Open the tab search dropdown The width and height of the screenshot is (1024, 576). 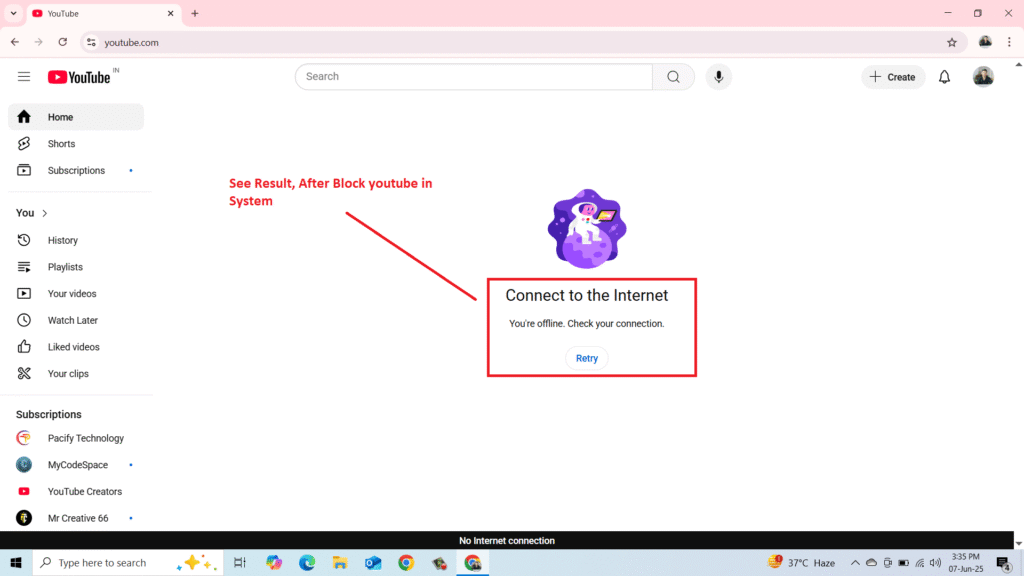[x=13, y=13]
